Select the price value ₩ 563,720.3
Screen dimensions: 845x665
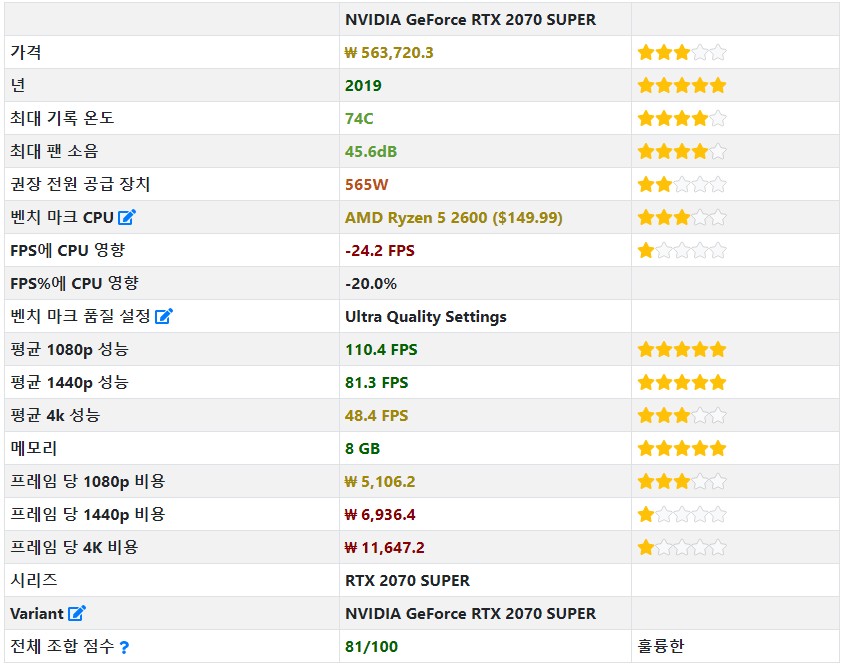click(x=389, y=52)
